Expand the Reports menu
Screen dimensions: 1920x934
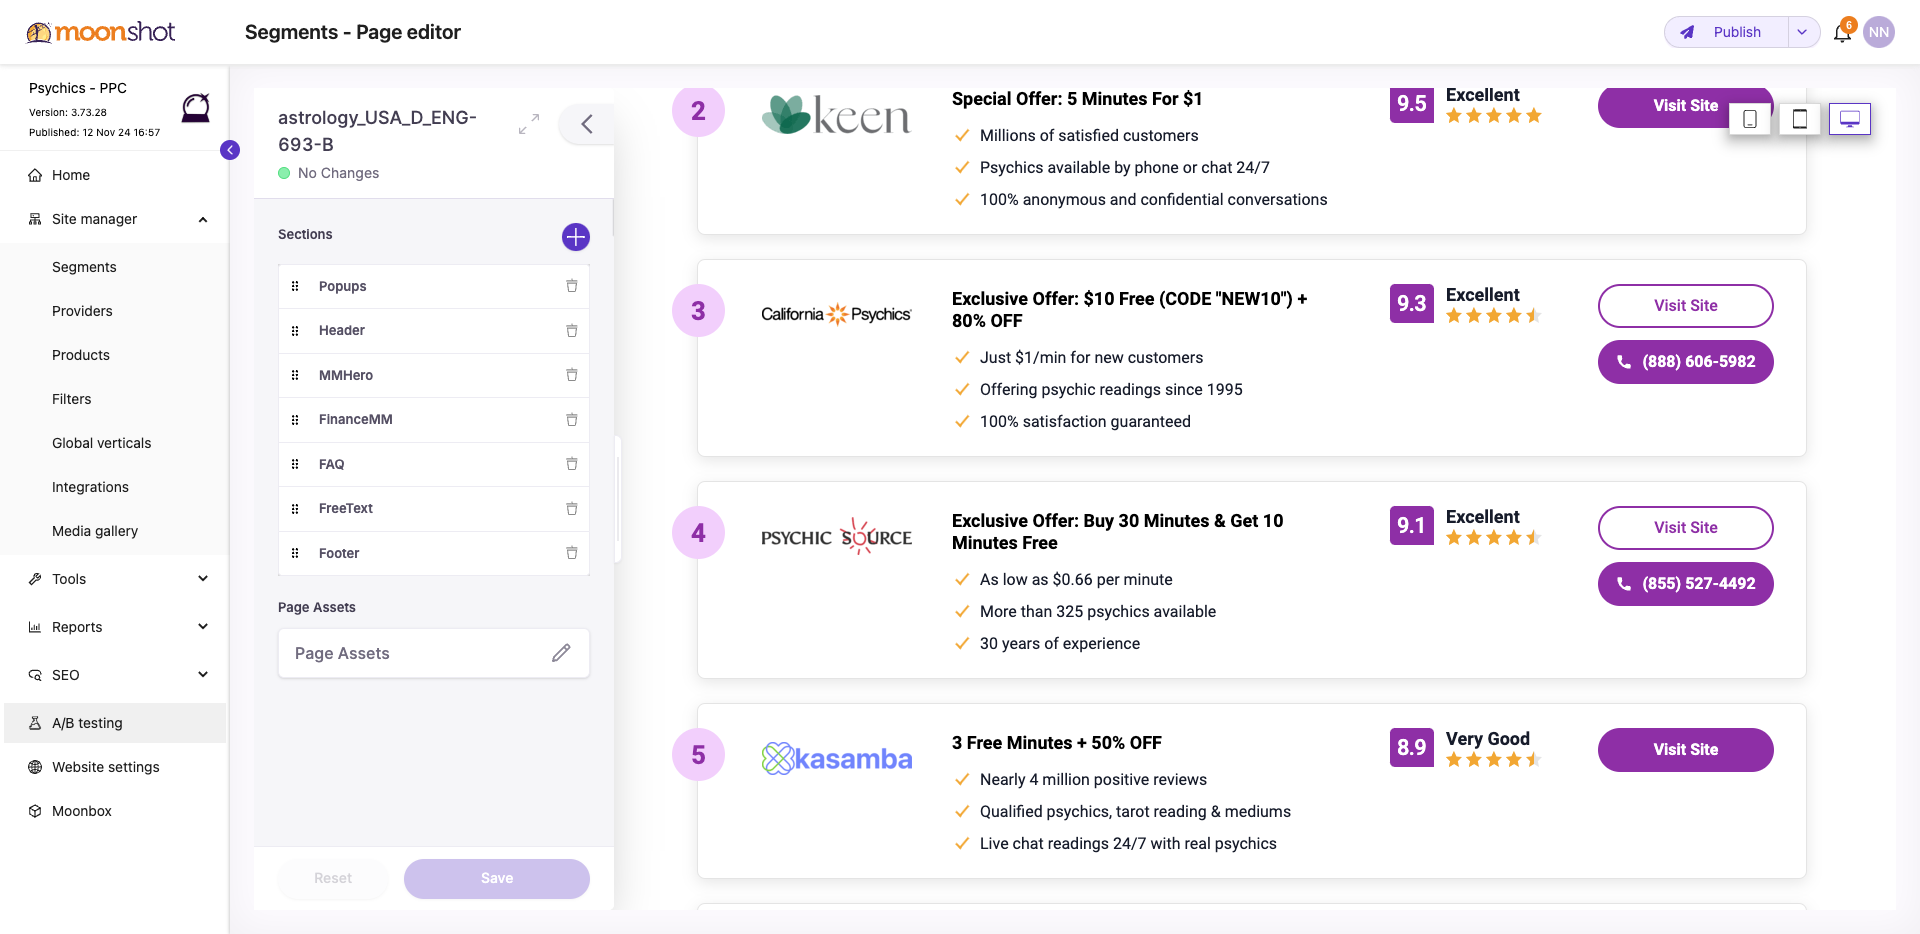point(203,627)
